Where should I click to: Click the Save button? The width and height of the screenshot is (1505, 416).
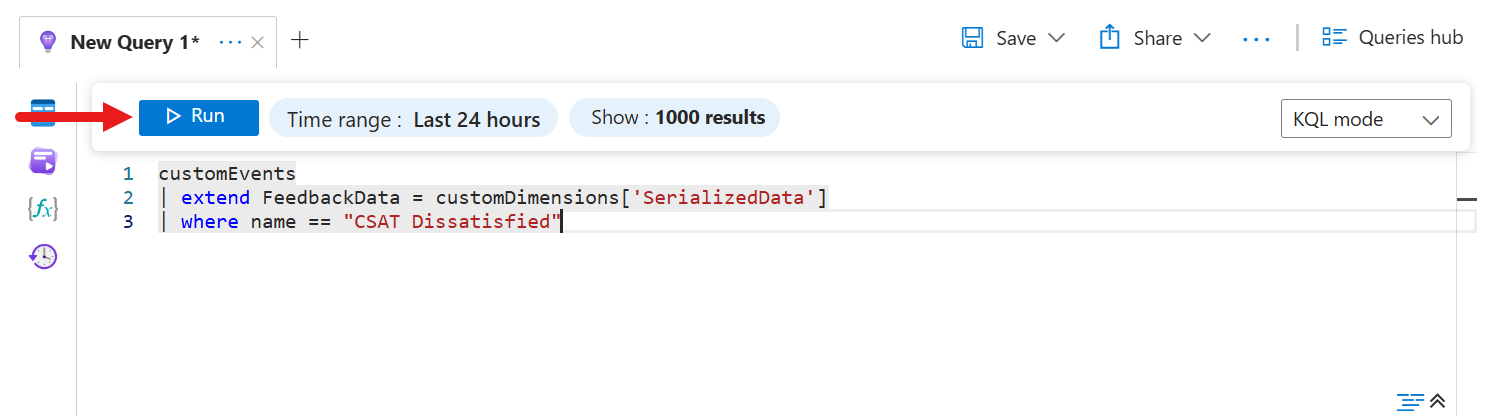click(x=999, y=39)
